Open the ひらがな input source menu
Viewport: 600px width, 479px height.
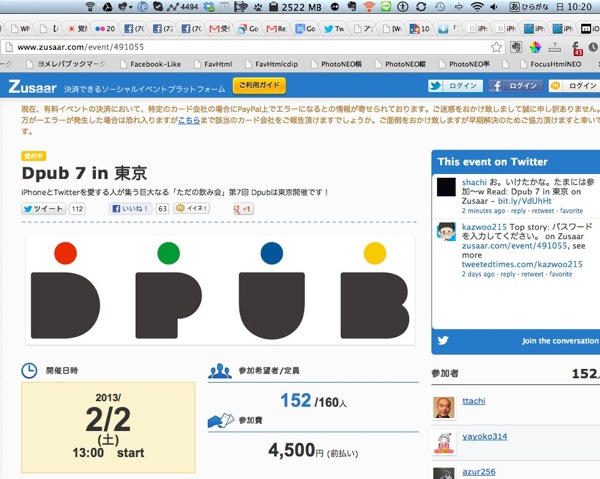530,7
